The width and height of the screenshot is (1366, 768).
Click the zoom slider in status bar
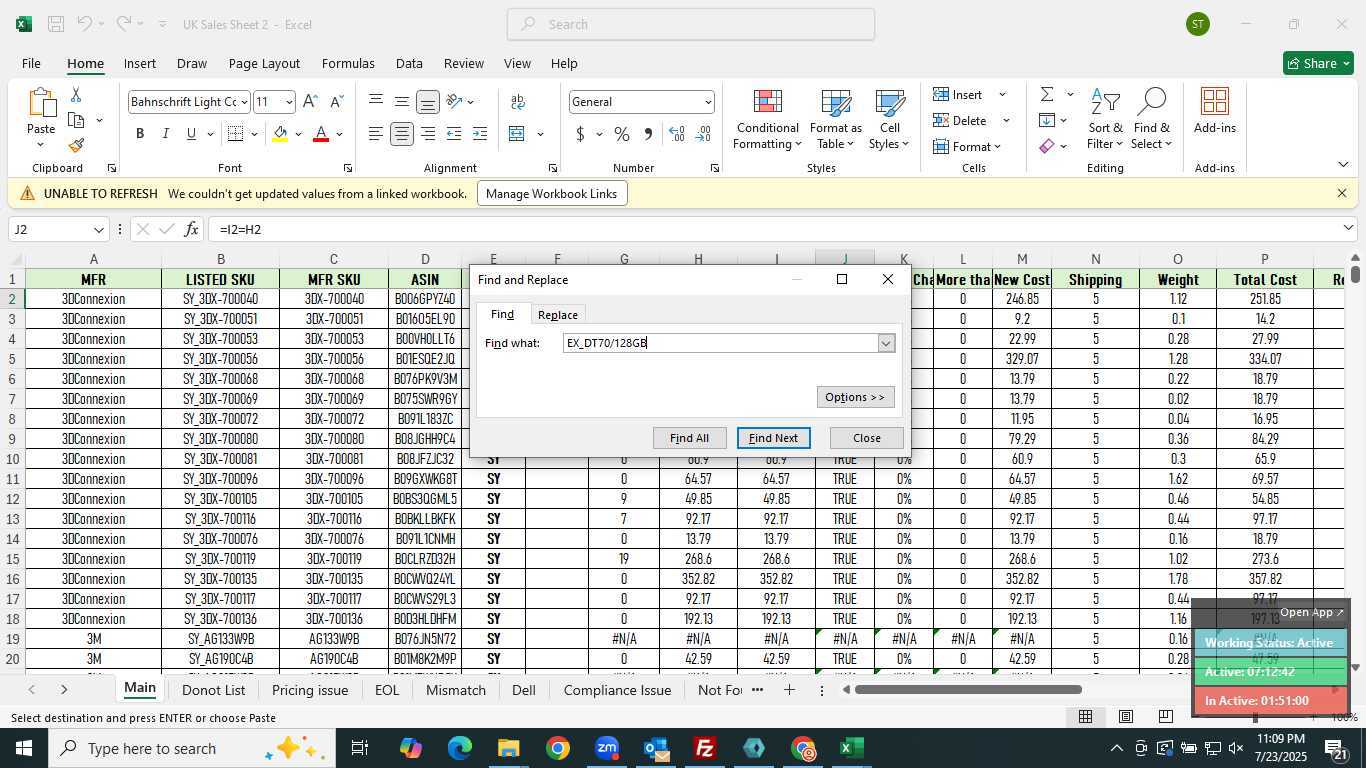[1255, 717]
